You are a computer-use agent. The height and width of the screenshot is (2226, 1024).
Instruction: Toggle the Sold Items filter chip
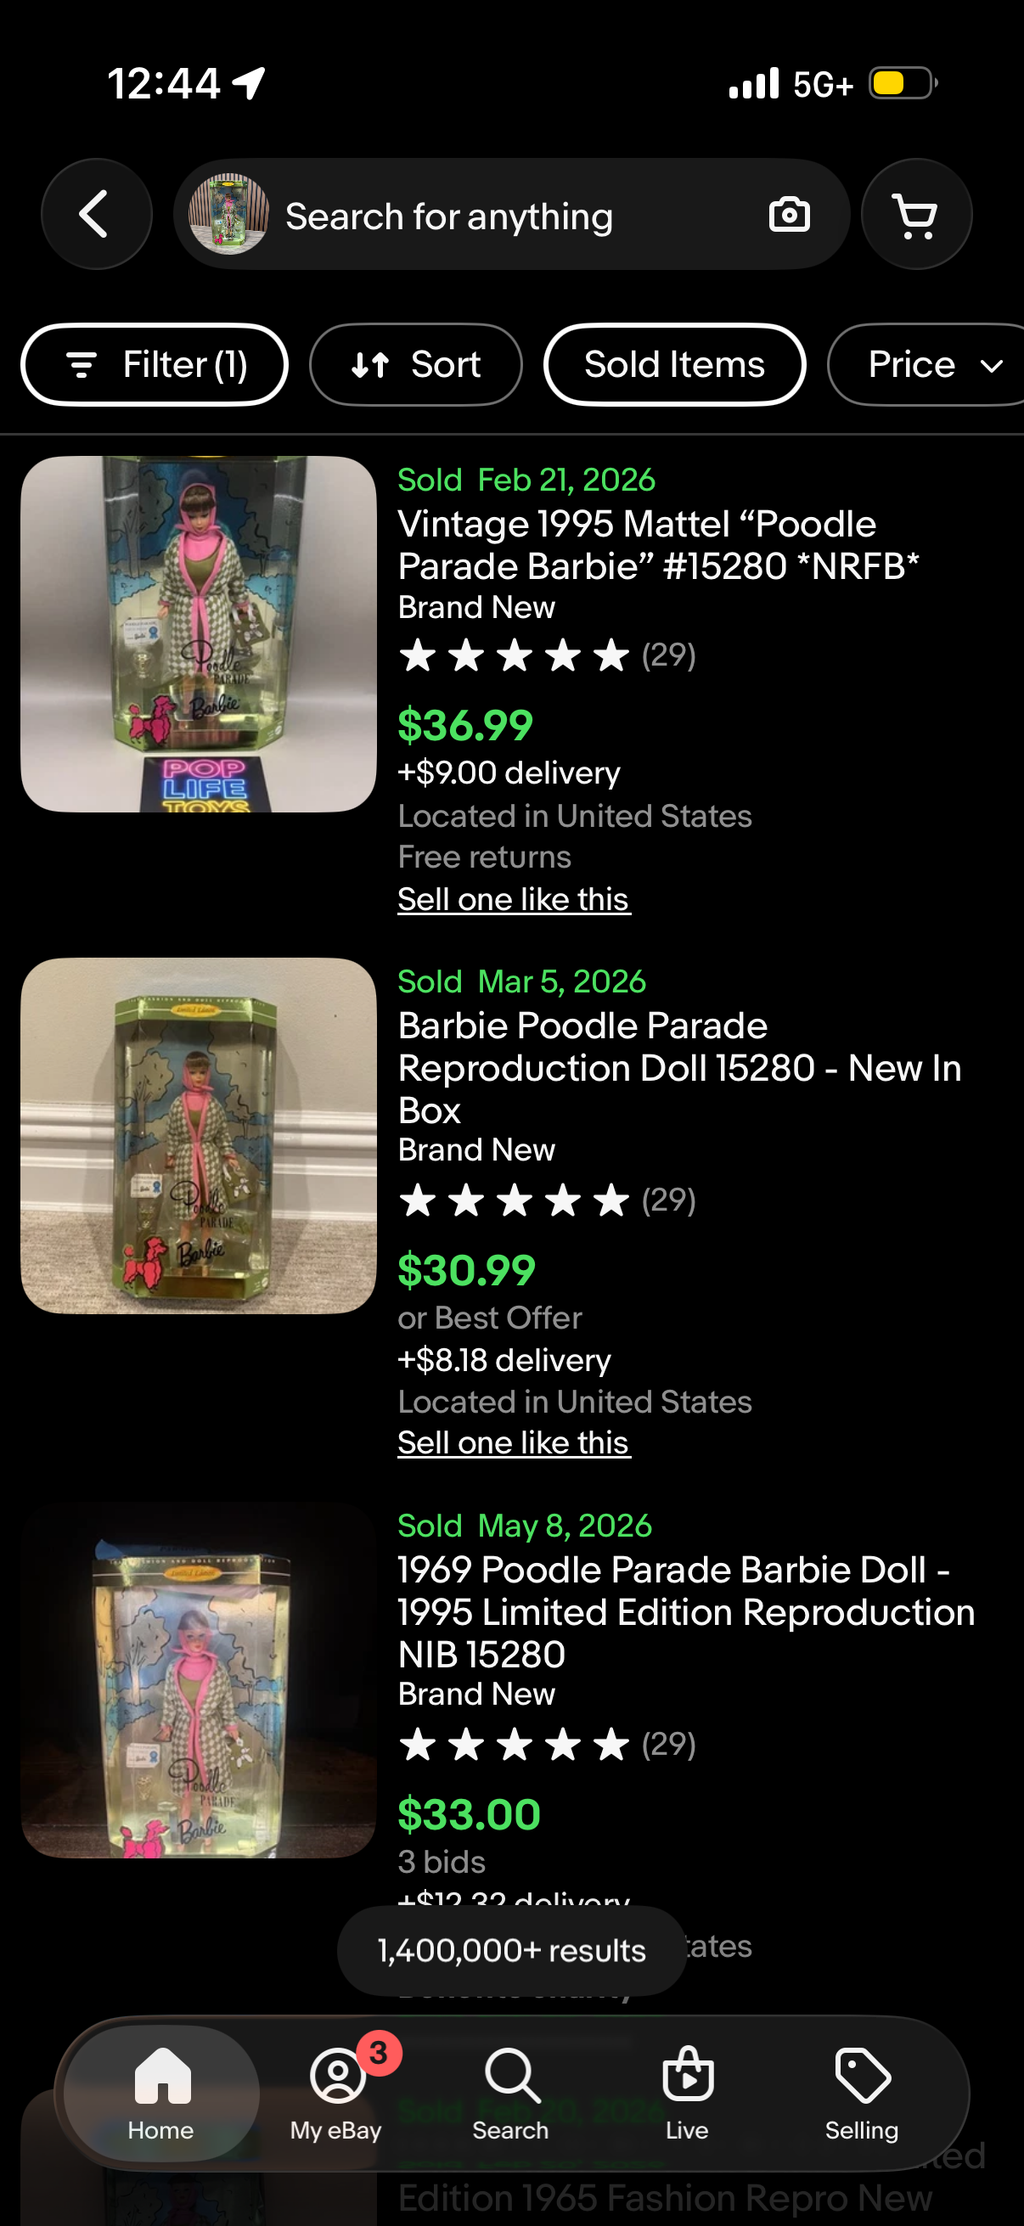point(675,365)
